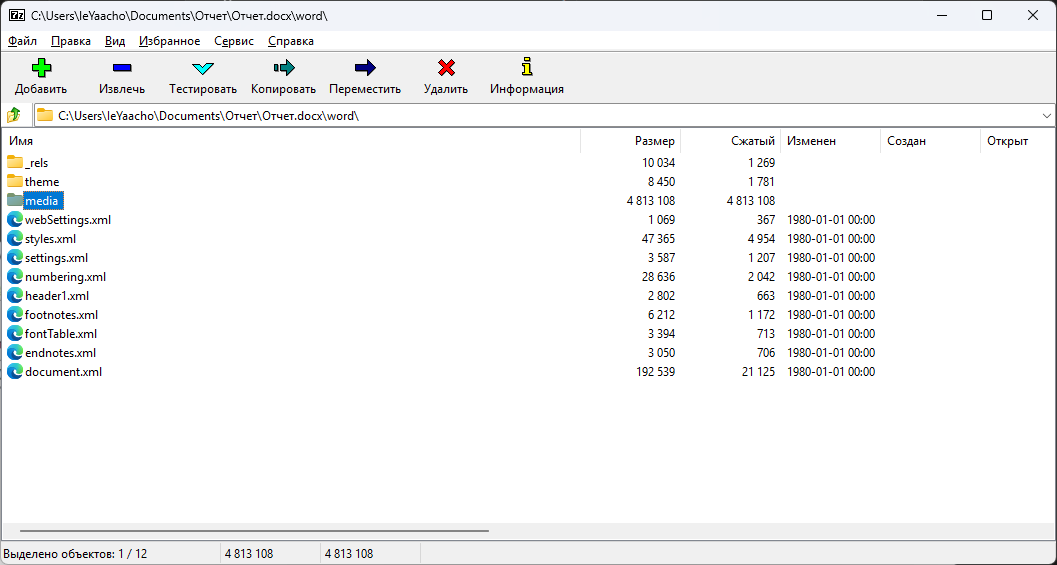Click the Move (Переместить) blue arrow icon
The width and height of the screenshot is (1057, 565).
[x=365, y=67]
